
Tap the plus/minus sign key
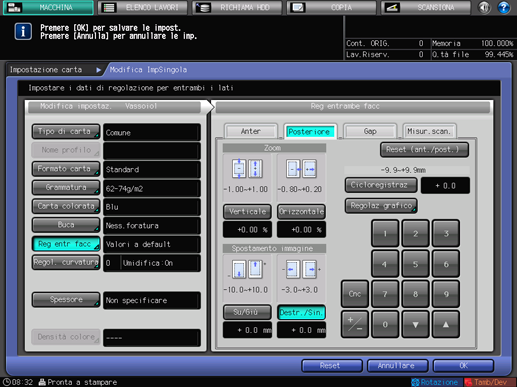pos(355,324)
